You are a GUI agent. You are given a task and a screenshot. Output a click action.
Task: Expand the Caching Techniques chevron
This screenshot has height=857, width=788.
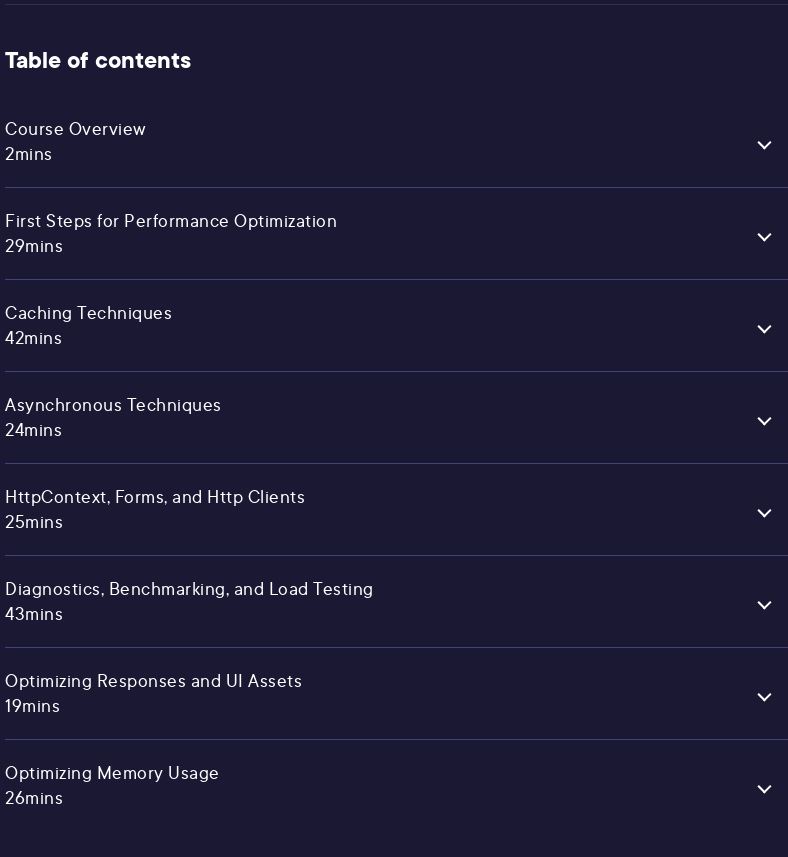pos(764,328)
